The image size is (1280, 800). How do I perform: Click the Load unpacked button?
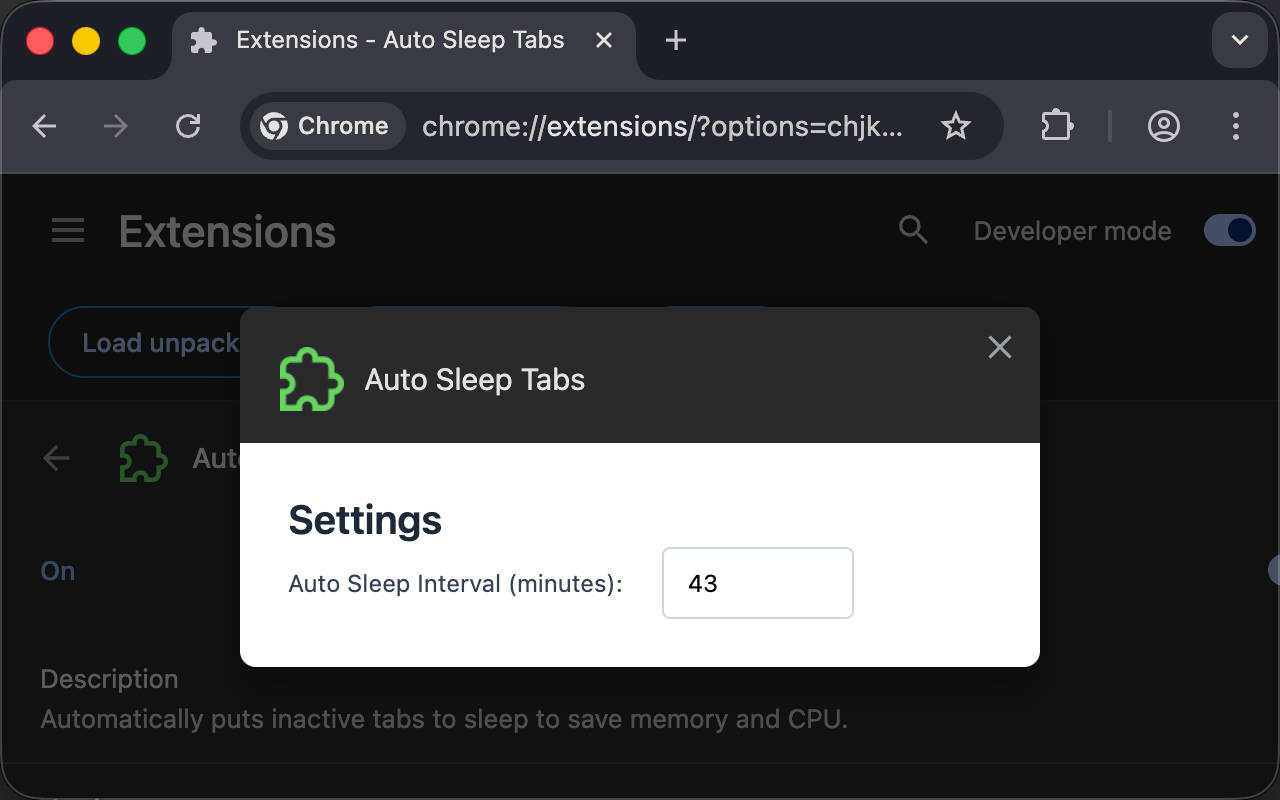(x=150, y=343)
